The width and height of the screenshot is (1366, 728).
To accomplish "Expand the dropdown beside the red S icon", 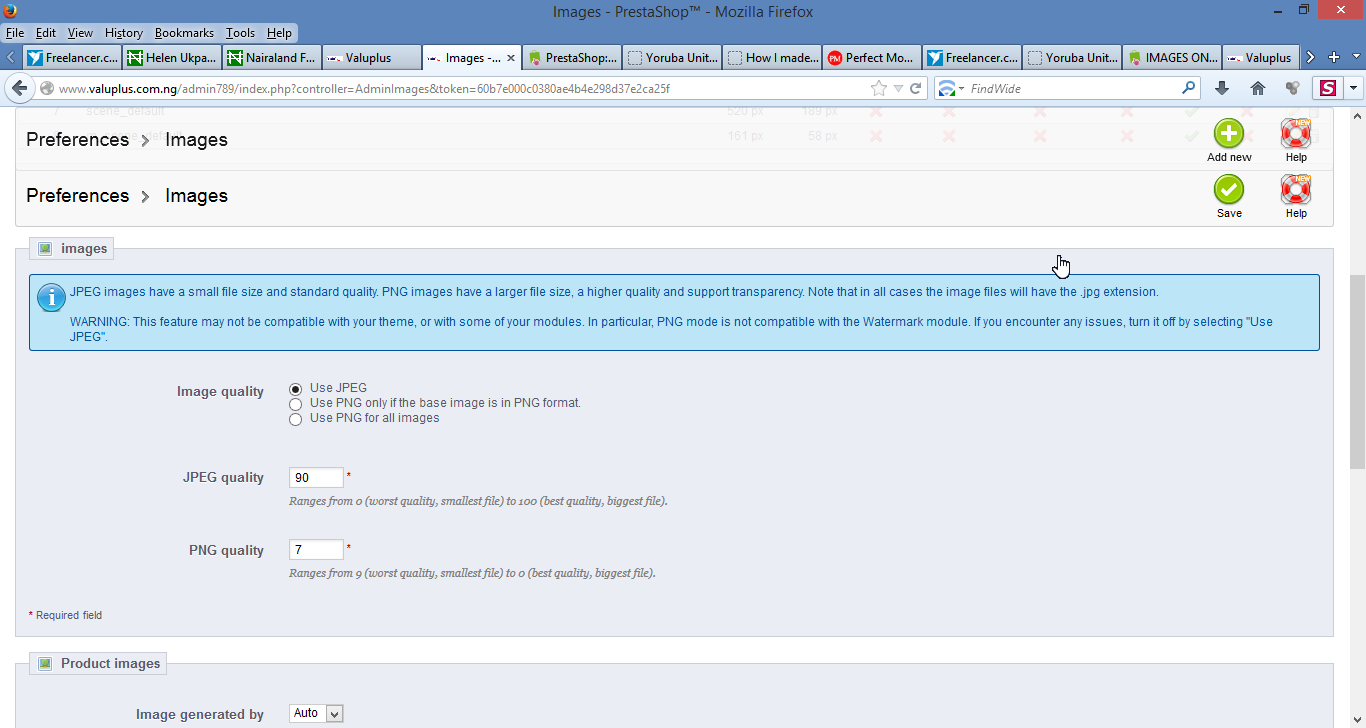I will pos(1353,88).
